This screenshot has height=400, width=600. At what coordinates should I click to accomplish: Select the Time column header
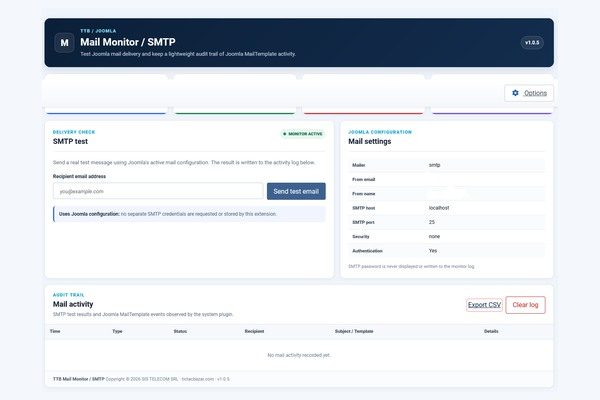55,331
